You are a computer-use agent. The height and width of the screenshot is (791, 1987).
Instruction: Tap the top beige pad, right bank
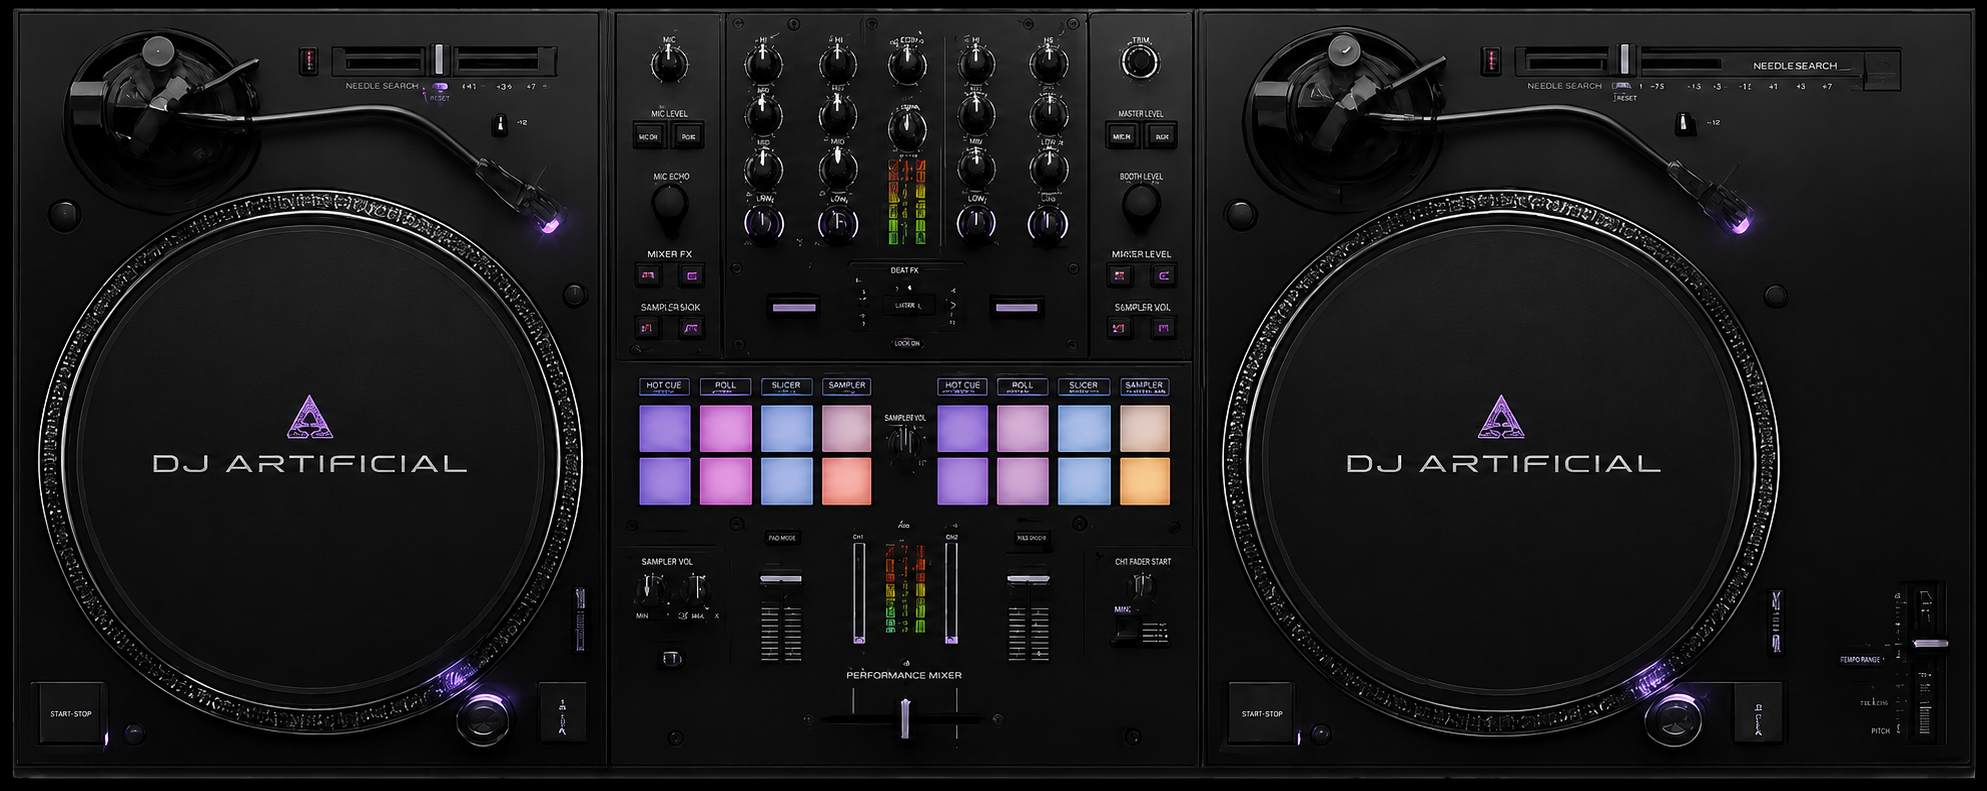(1145, 429)
